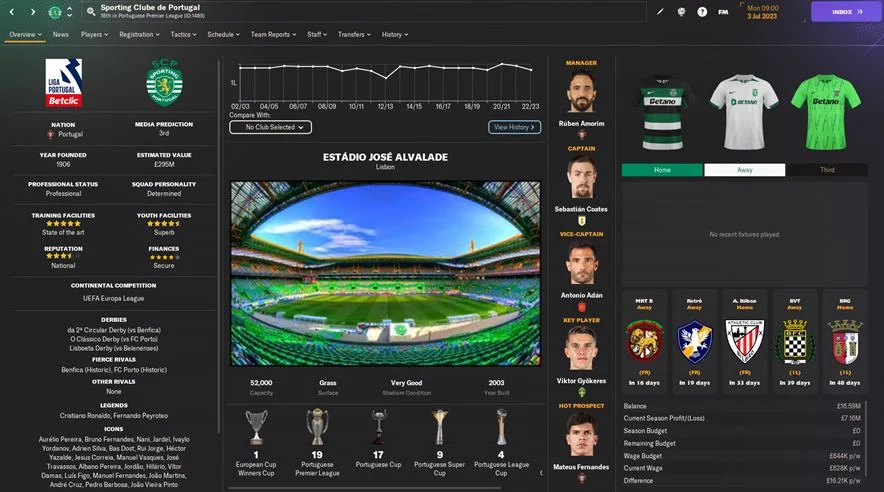This screenshot has width=884, height=492.
Task: Click the Liga Portugal Betclic logo
Action: (63, 83)
